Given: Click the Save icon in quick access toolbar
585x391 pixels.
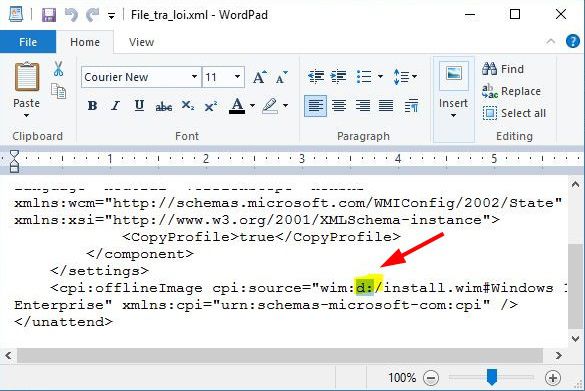Looking at the screenshot, I should click(x=49, y=15).
